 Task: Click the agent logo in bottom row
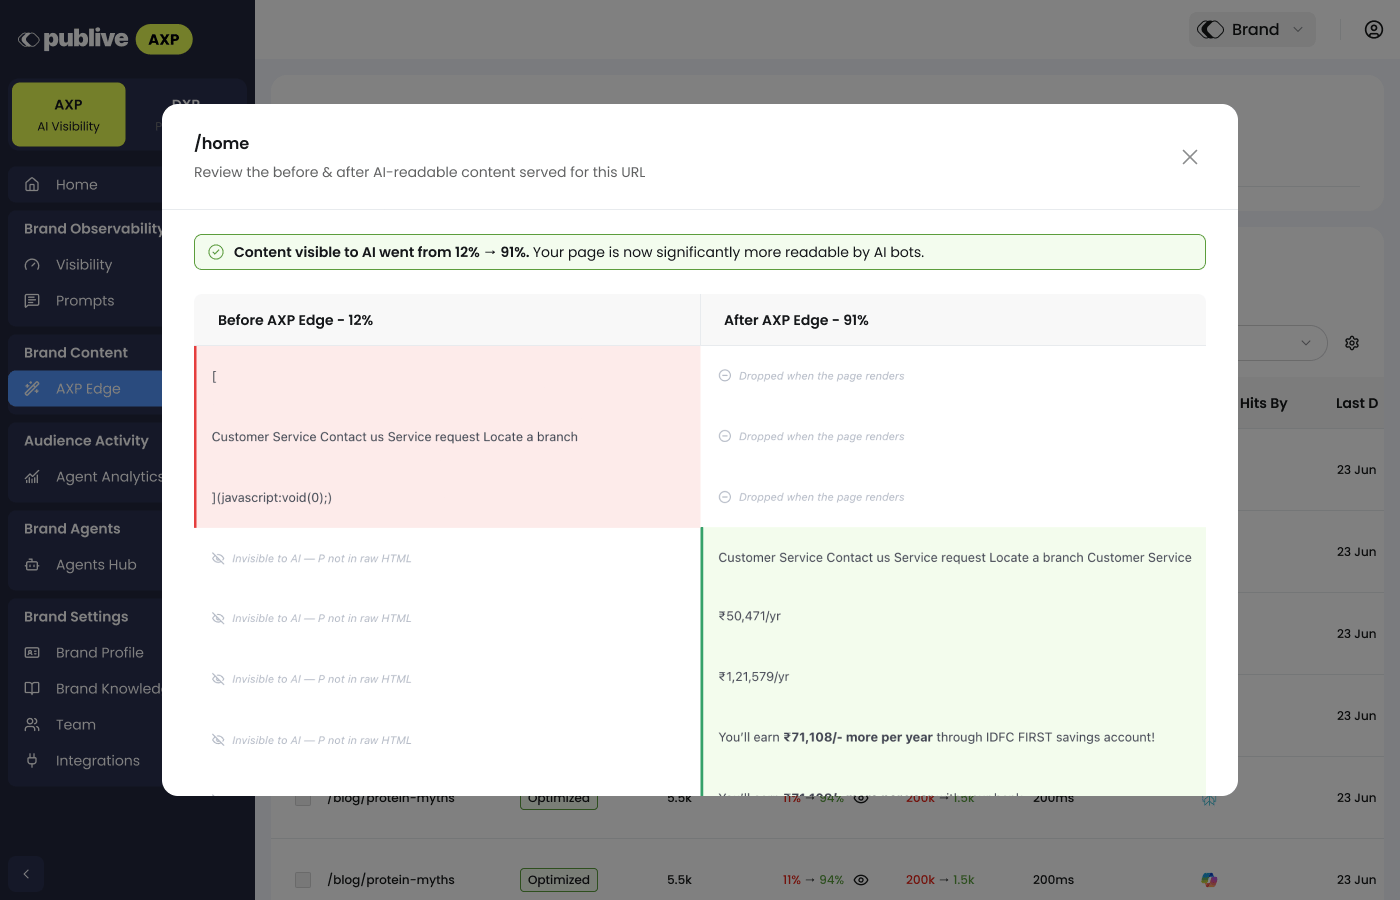click(x=1209, y=880)
